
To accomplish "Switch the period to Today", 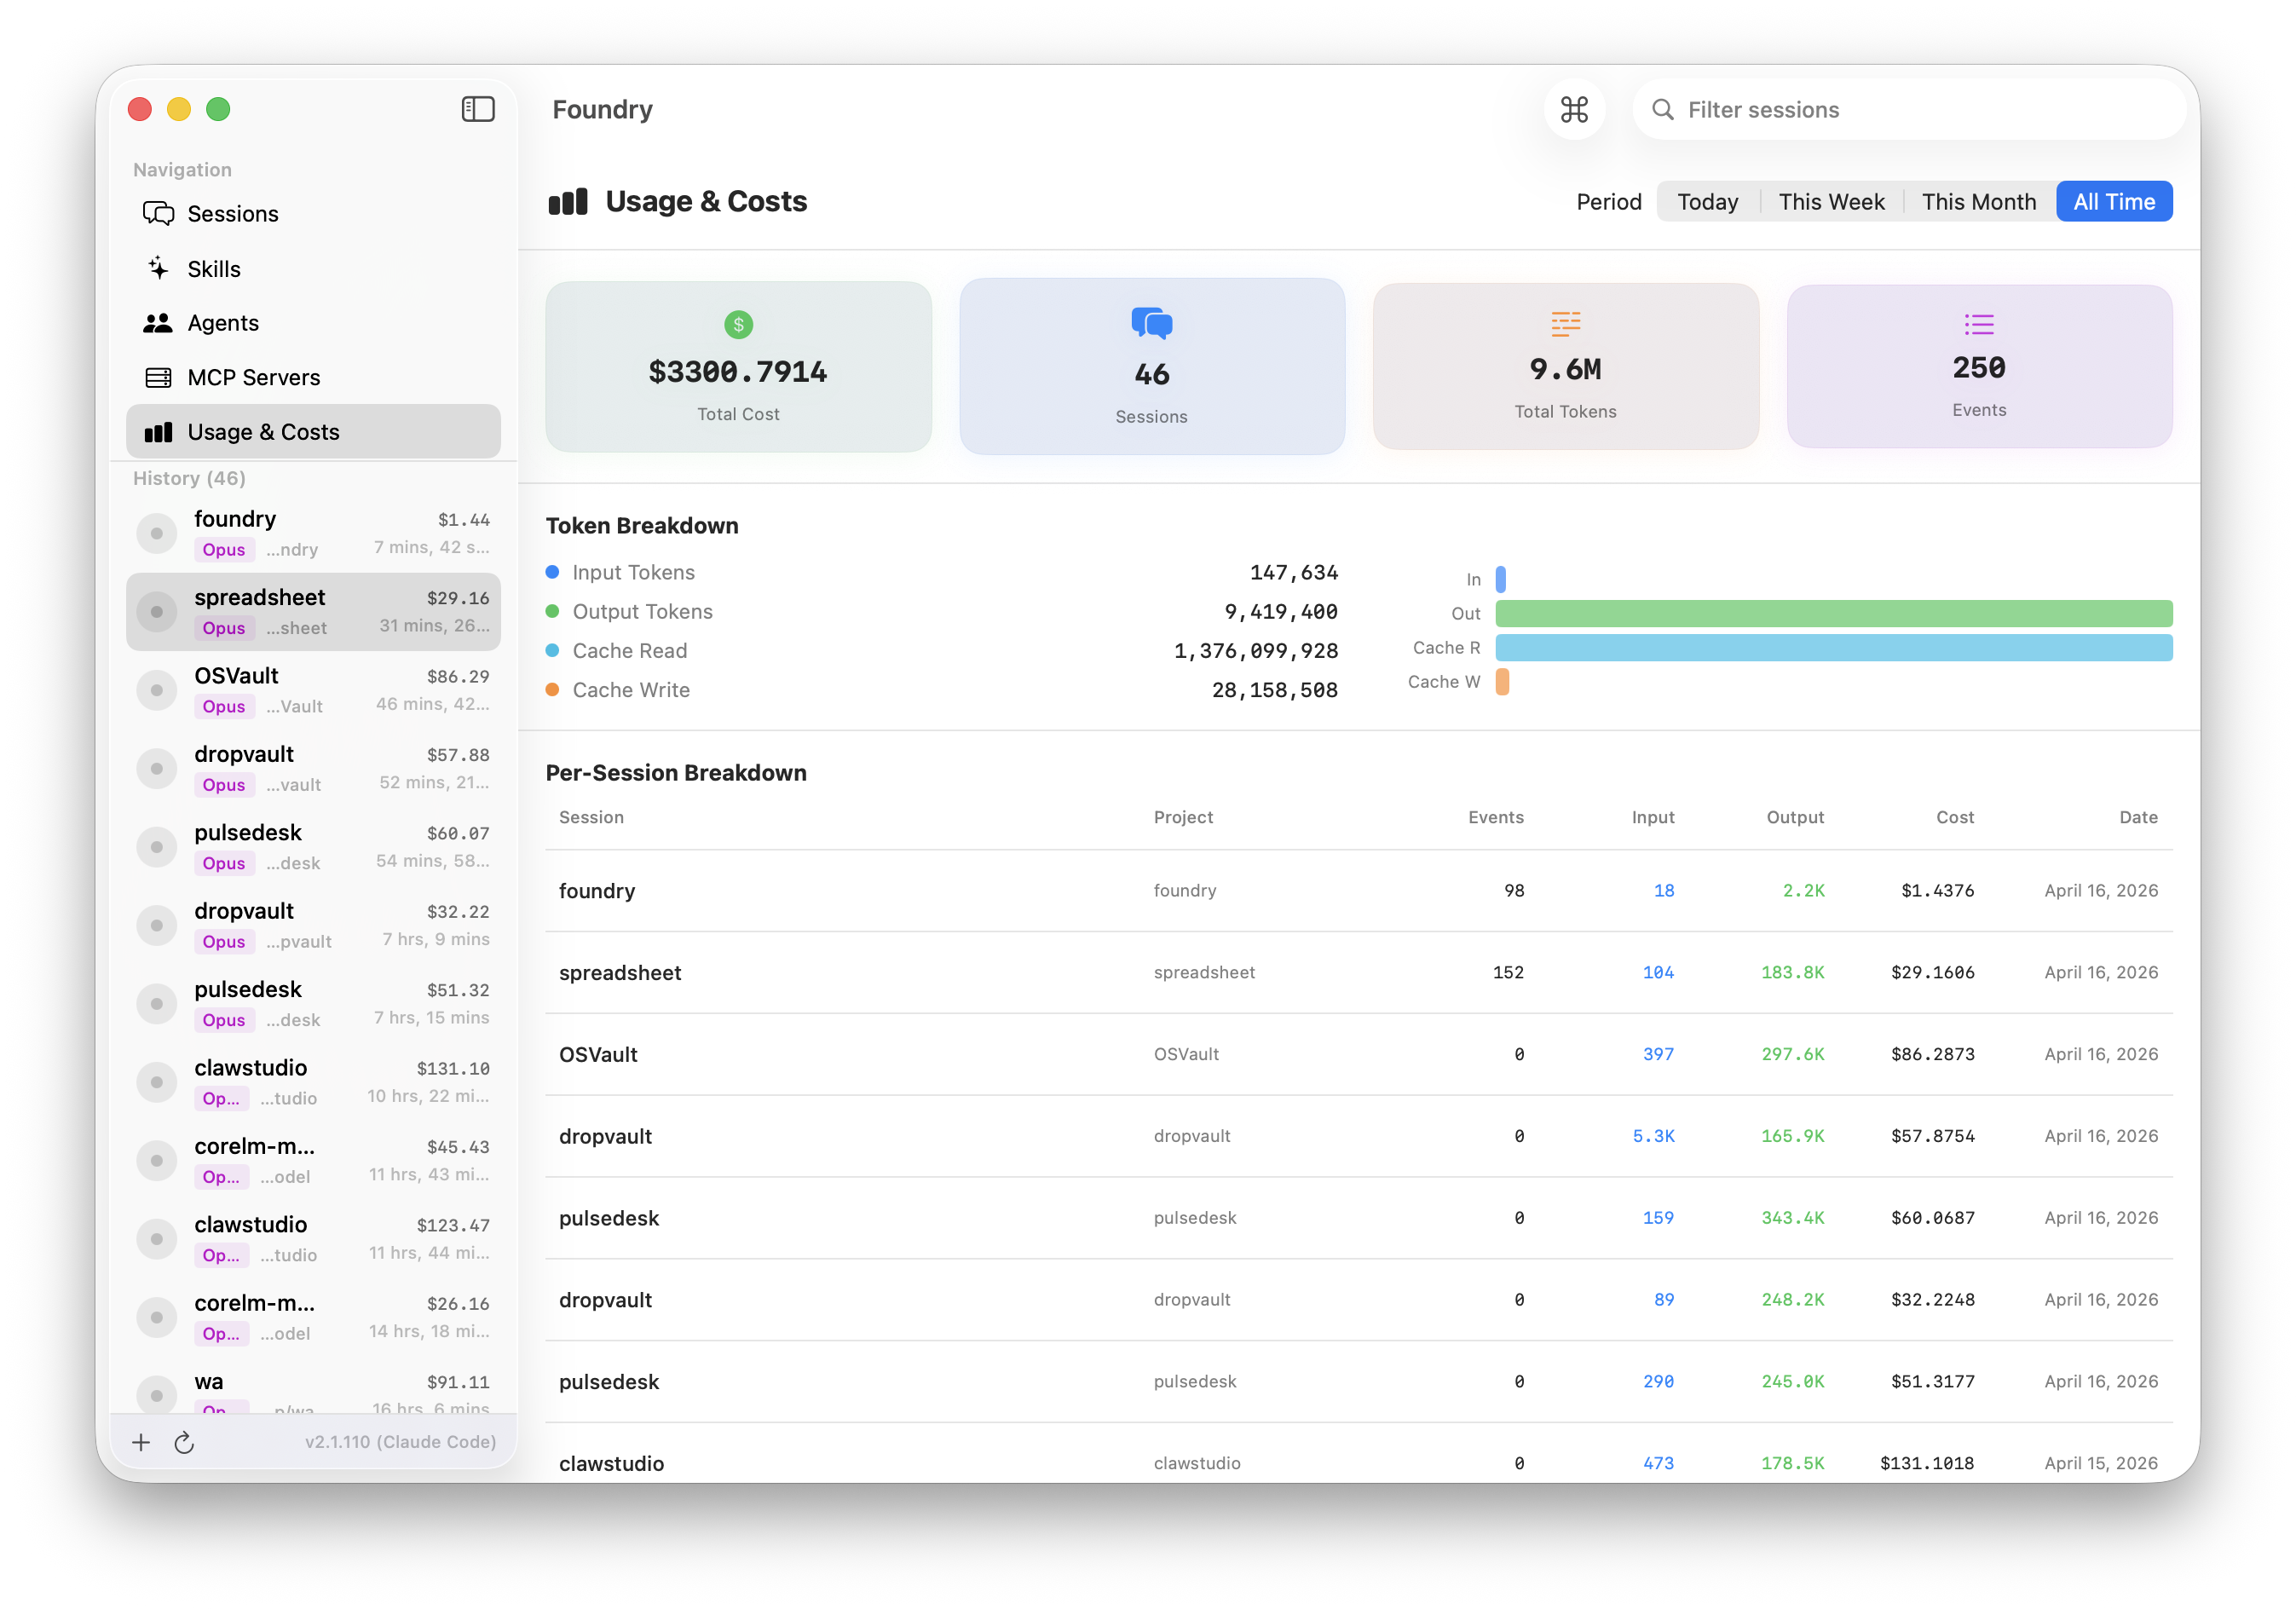I will [x=1707, y=201].
